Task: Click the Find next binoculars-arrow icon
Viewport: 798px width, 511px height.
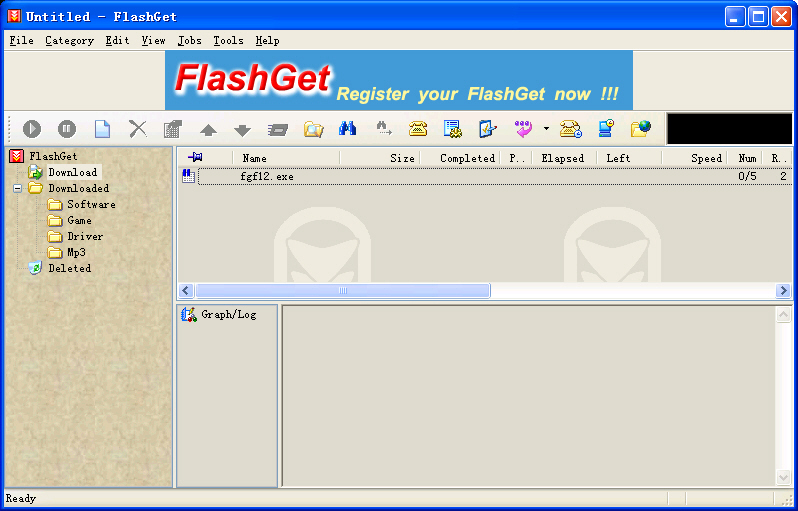Action: (384, 129)
